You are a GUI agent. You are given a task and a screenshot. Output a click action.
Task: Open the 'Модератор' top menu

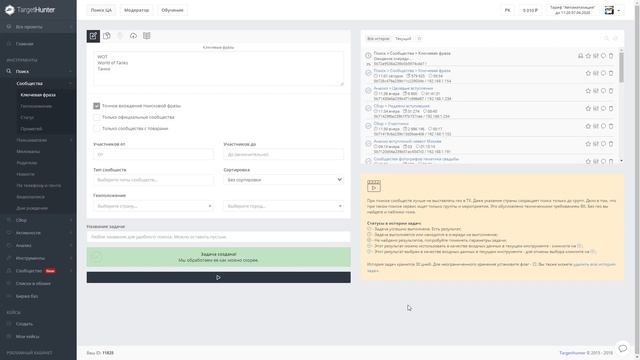(136, 10)
